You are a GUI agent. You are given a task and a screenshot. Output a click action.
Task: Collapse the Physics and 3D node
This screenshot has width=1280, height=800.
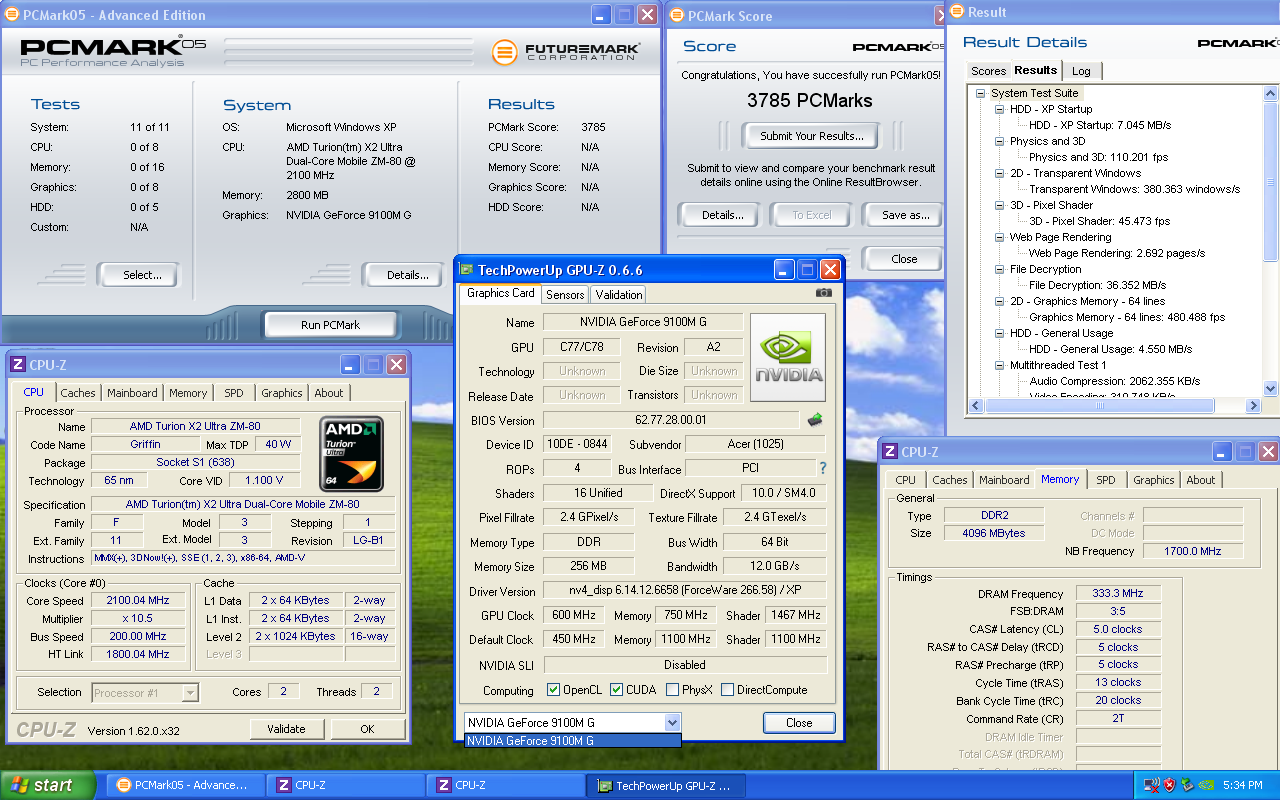tap(999, 141)
